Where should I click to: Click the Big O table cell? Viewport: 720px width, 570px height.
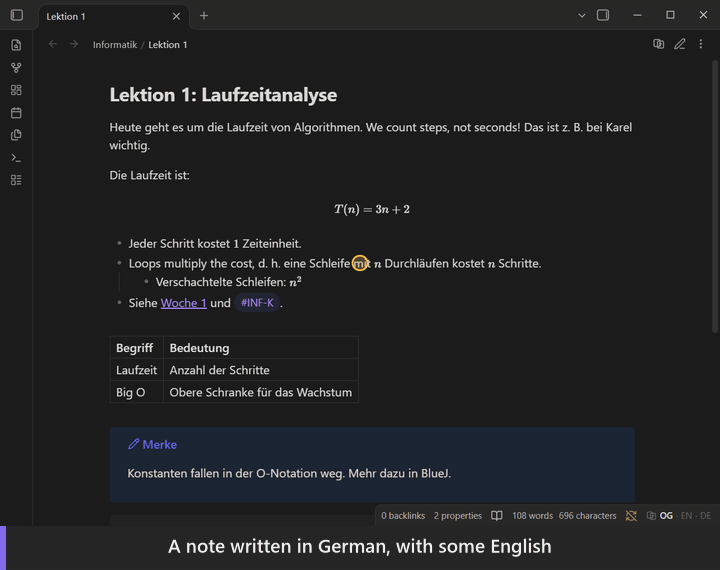pos(136,392)
